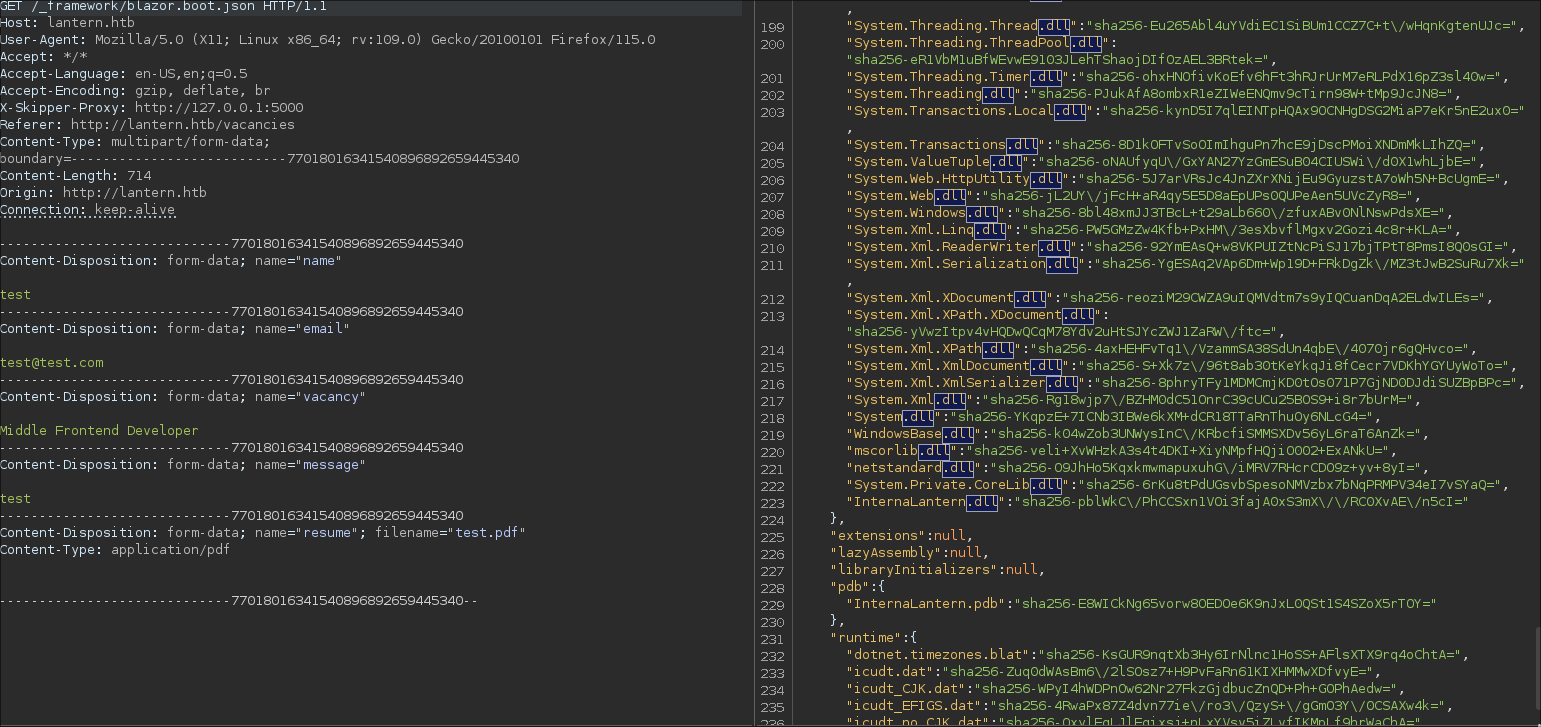Select the test@test.com email value
Image resolution: width=1541 pixels, height=727 pixels.
tap(52, 363)
